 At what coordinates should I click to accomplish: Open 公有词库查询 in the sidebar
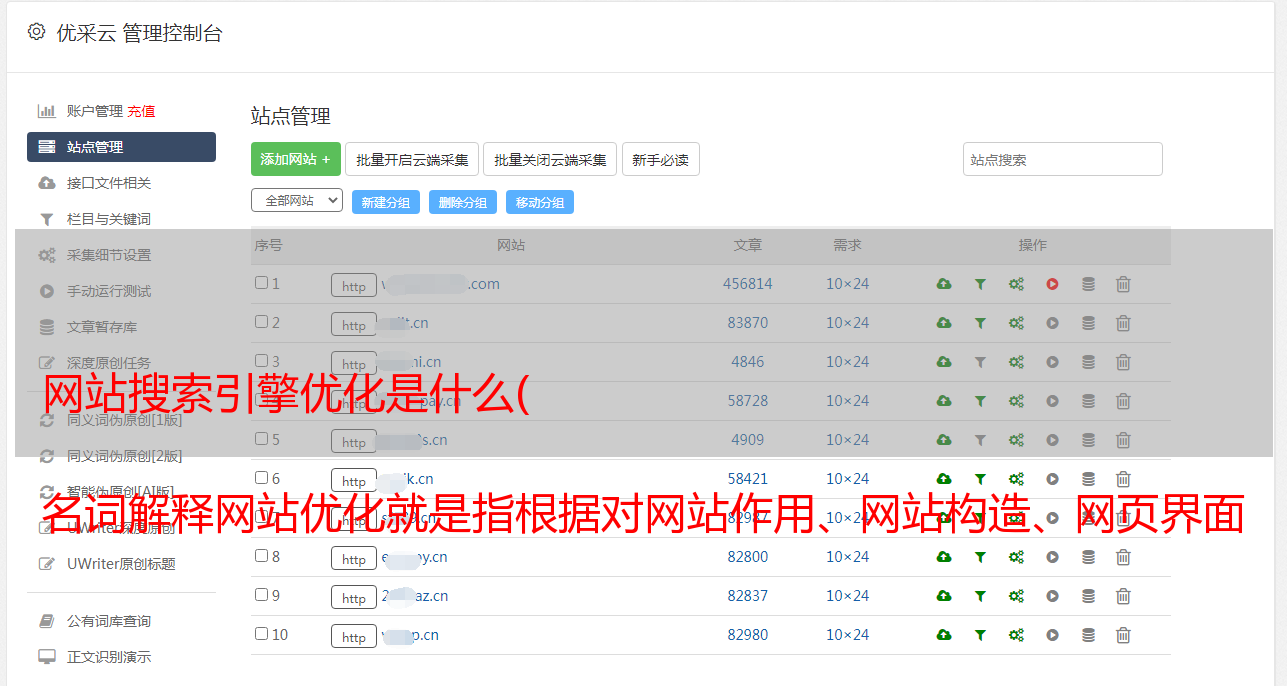pyautogui.click(x=108, y=621)
